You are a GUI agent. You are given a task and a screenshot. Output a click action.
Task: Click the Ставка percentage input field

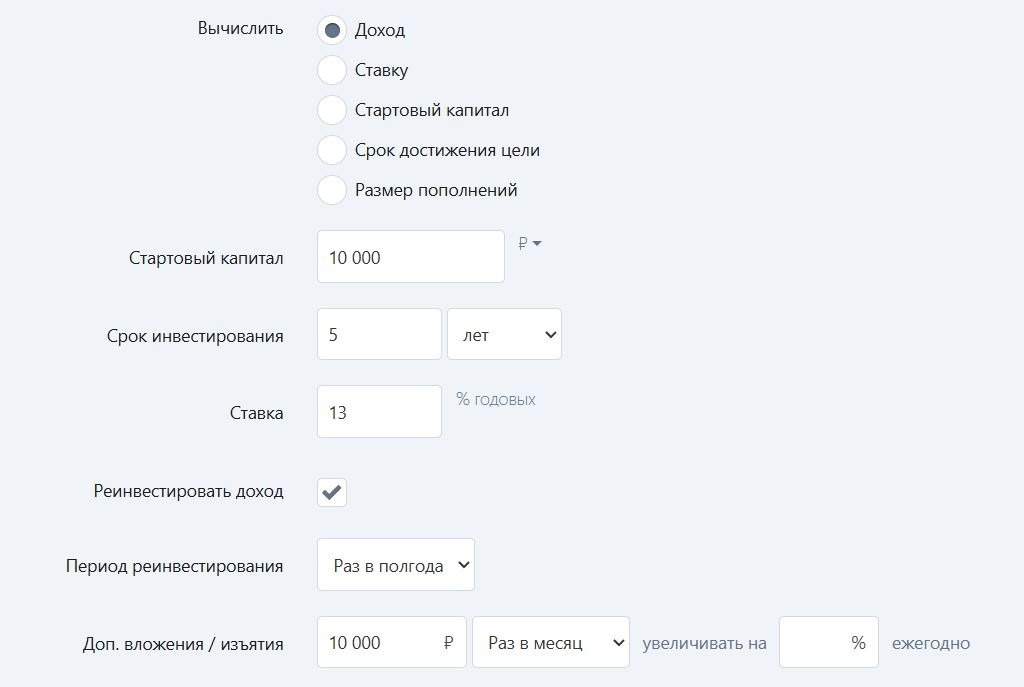coord(379,411)
